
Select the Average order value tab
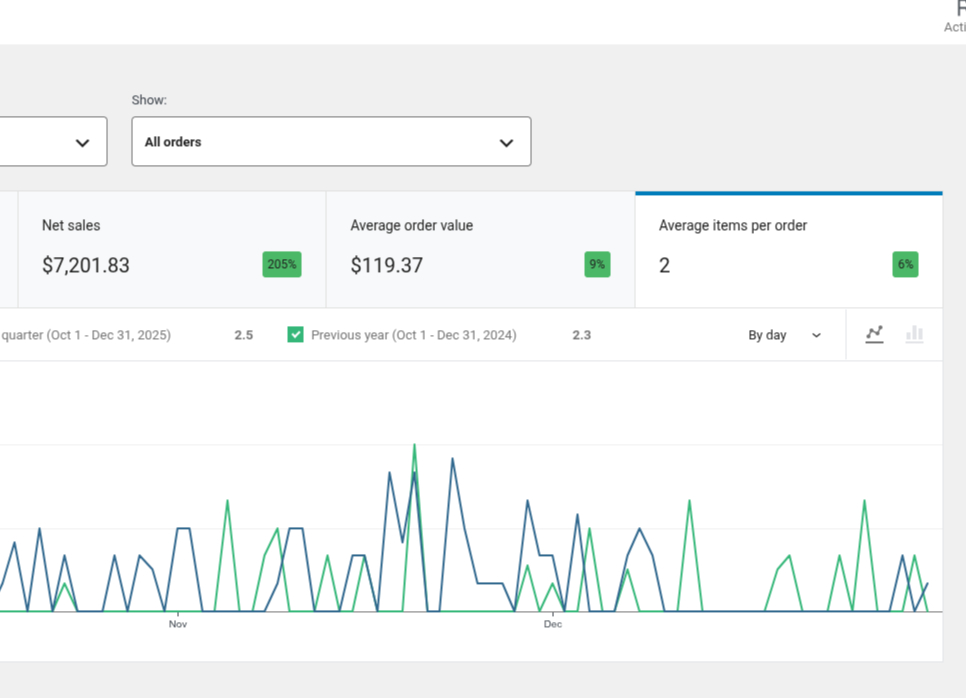pos(480,249)
